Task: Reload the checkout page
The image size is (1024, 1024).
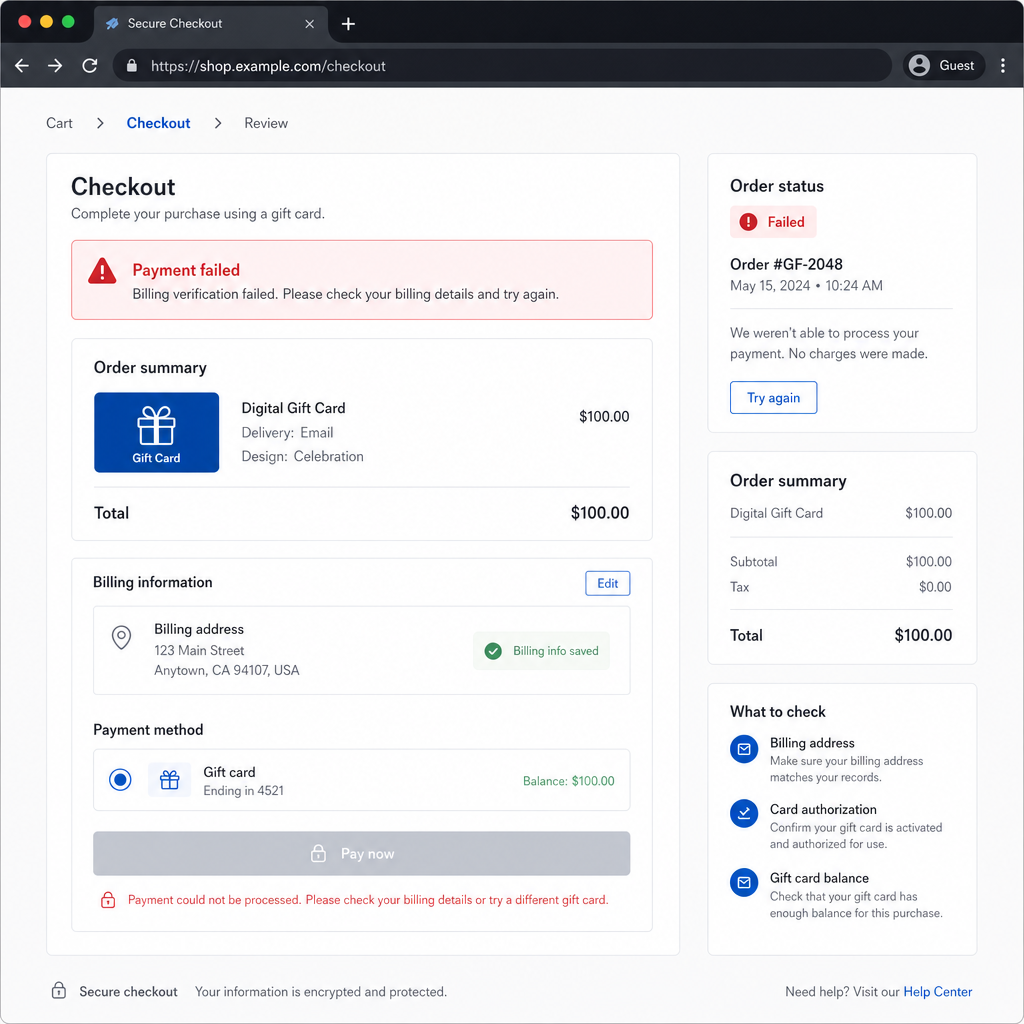Action: [90, 65]
